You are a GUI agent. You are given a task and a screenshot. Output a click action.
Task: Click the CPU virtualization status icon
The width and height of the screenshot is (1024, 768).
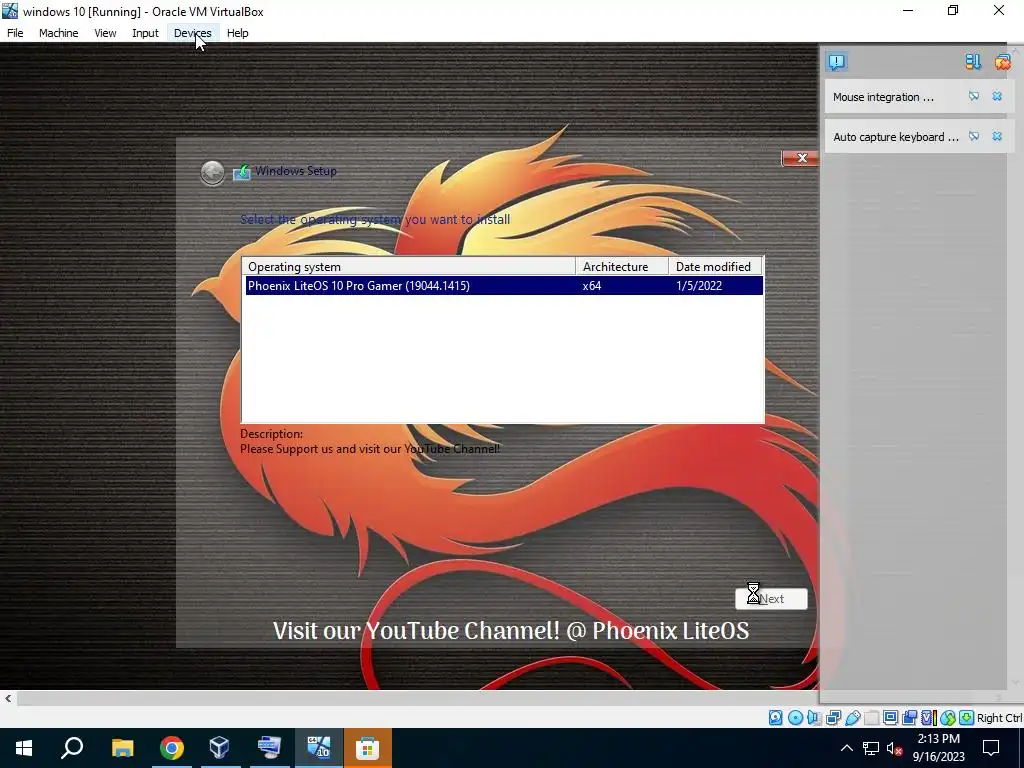pyautogui.click(x=928, y=718)
